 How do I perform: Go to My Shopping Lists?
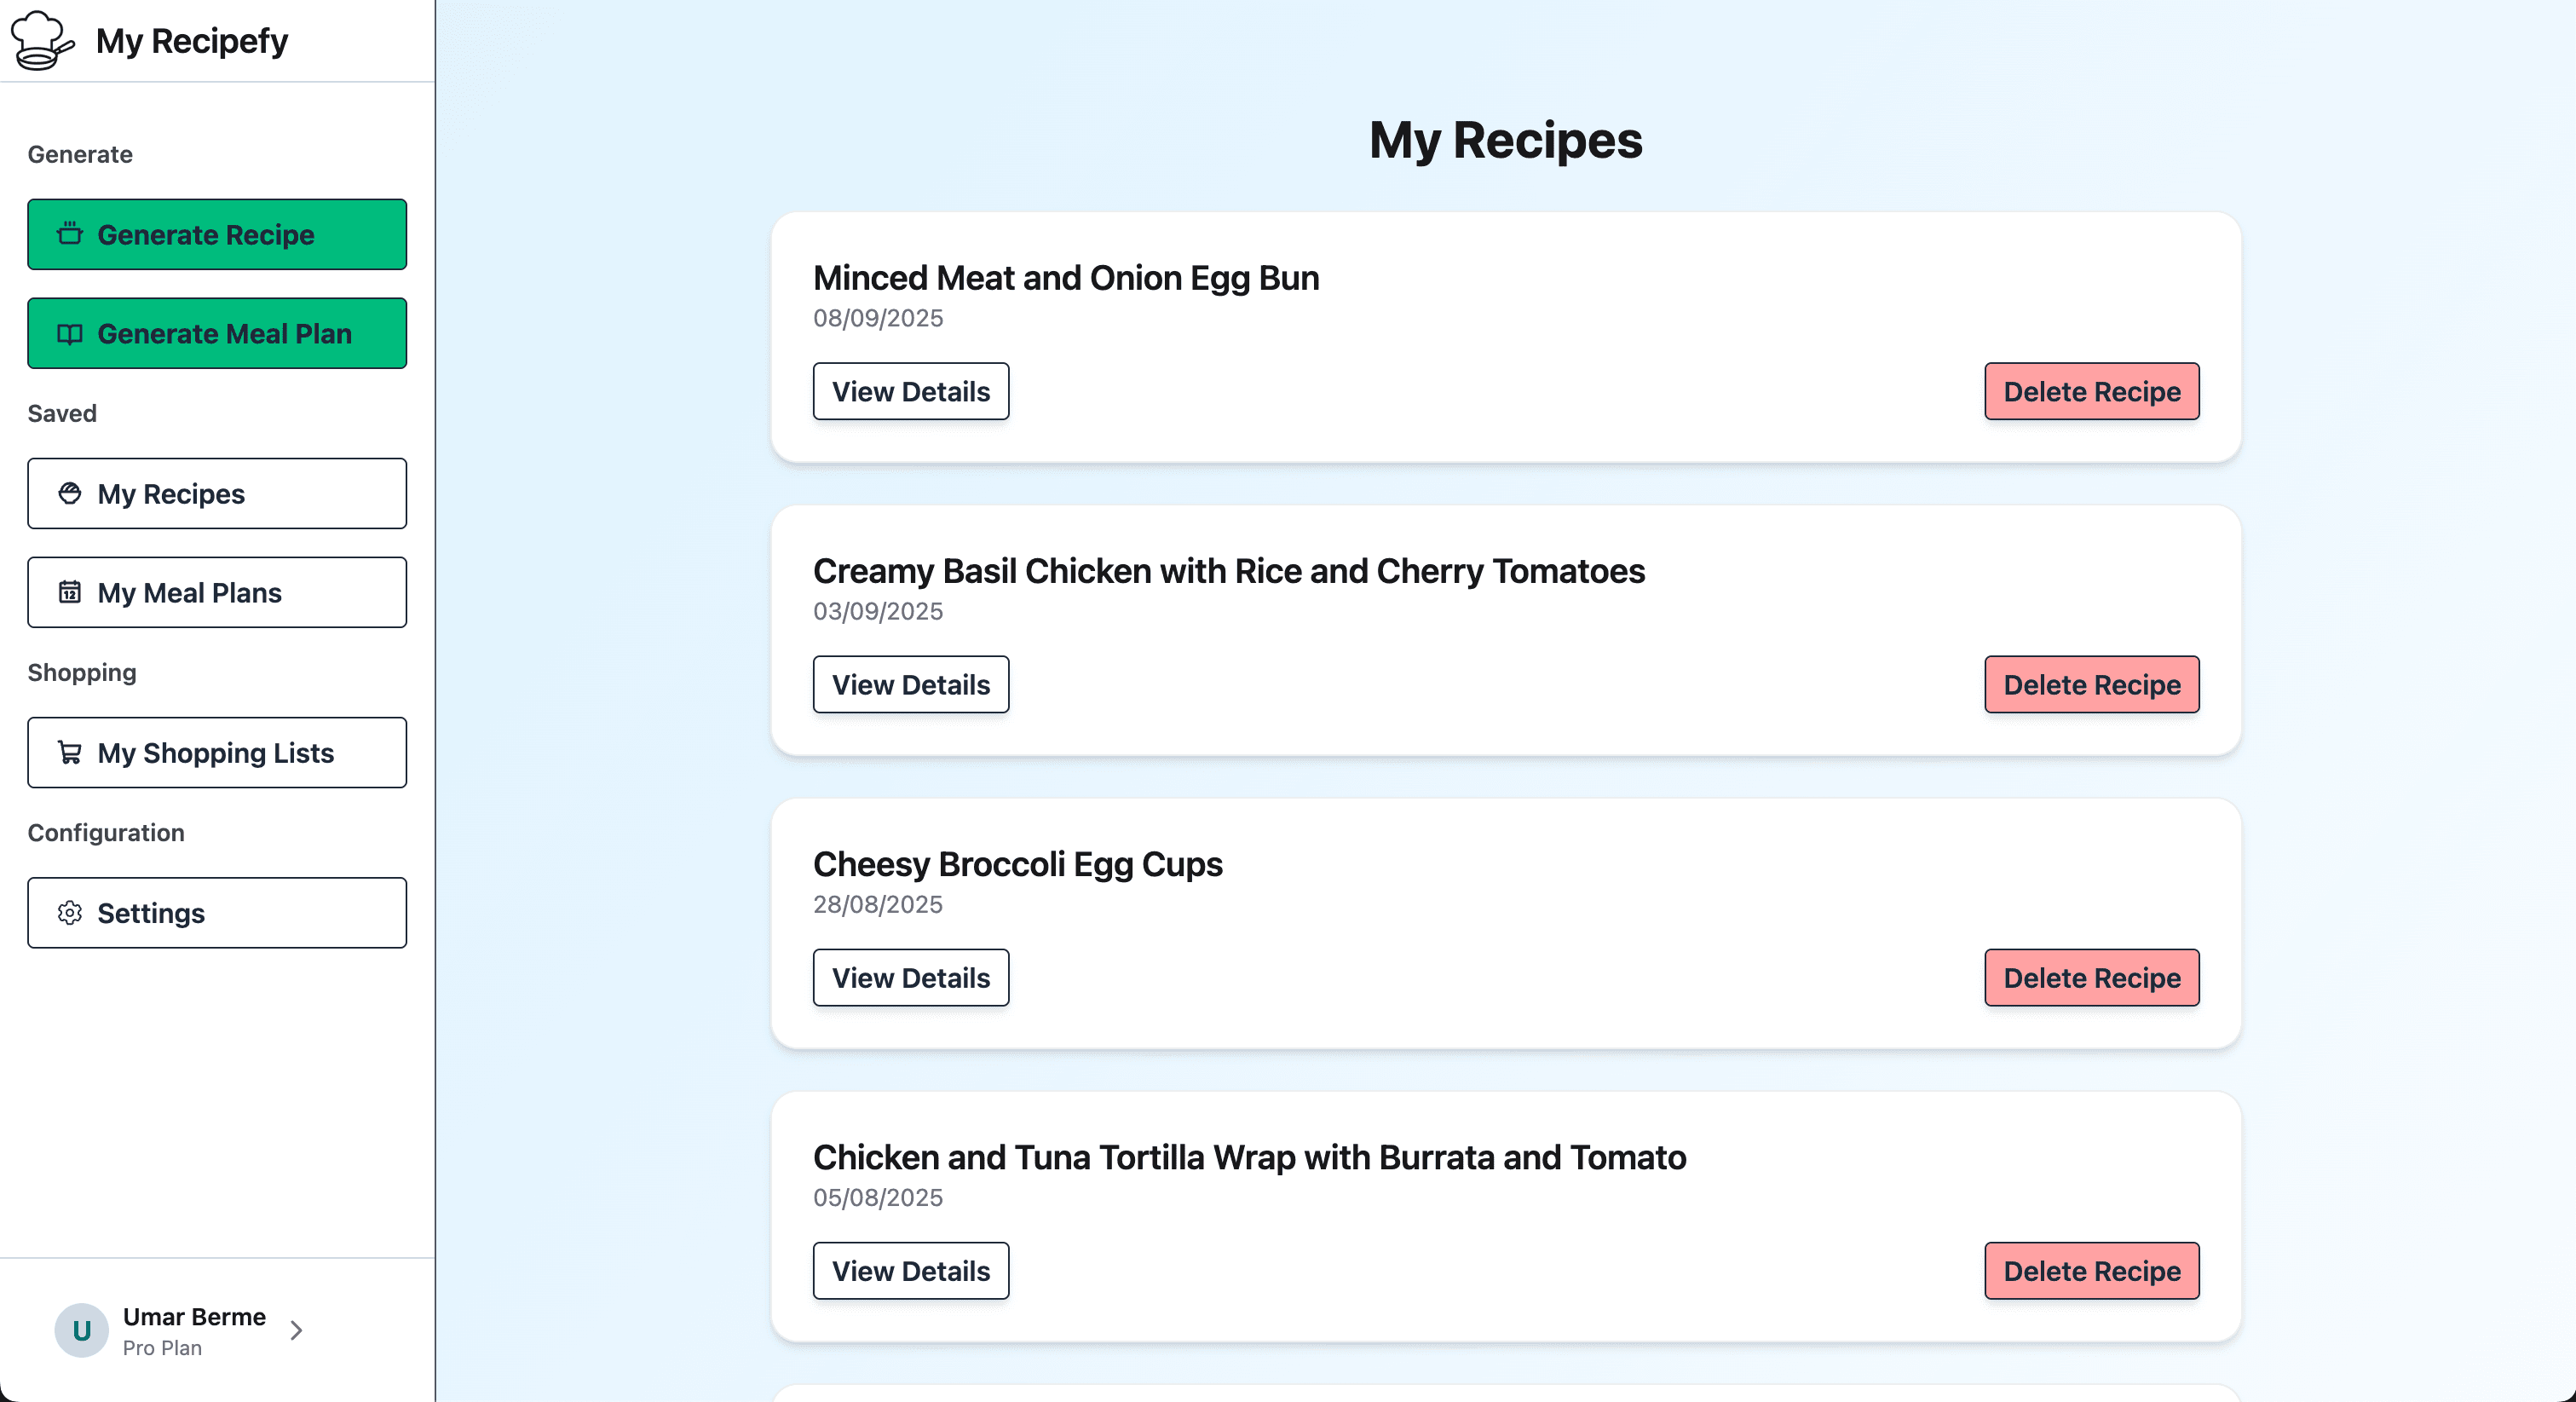tap(217, 752)
